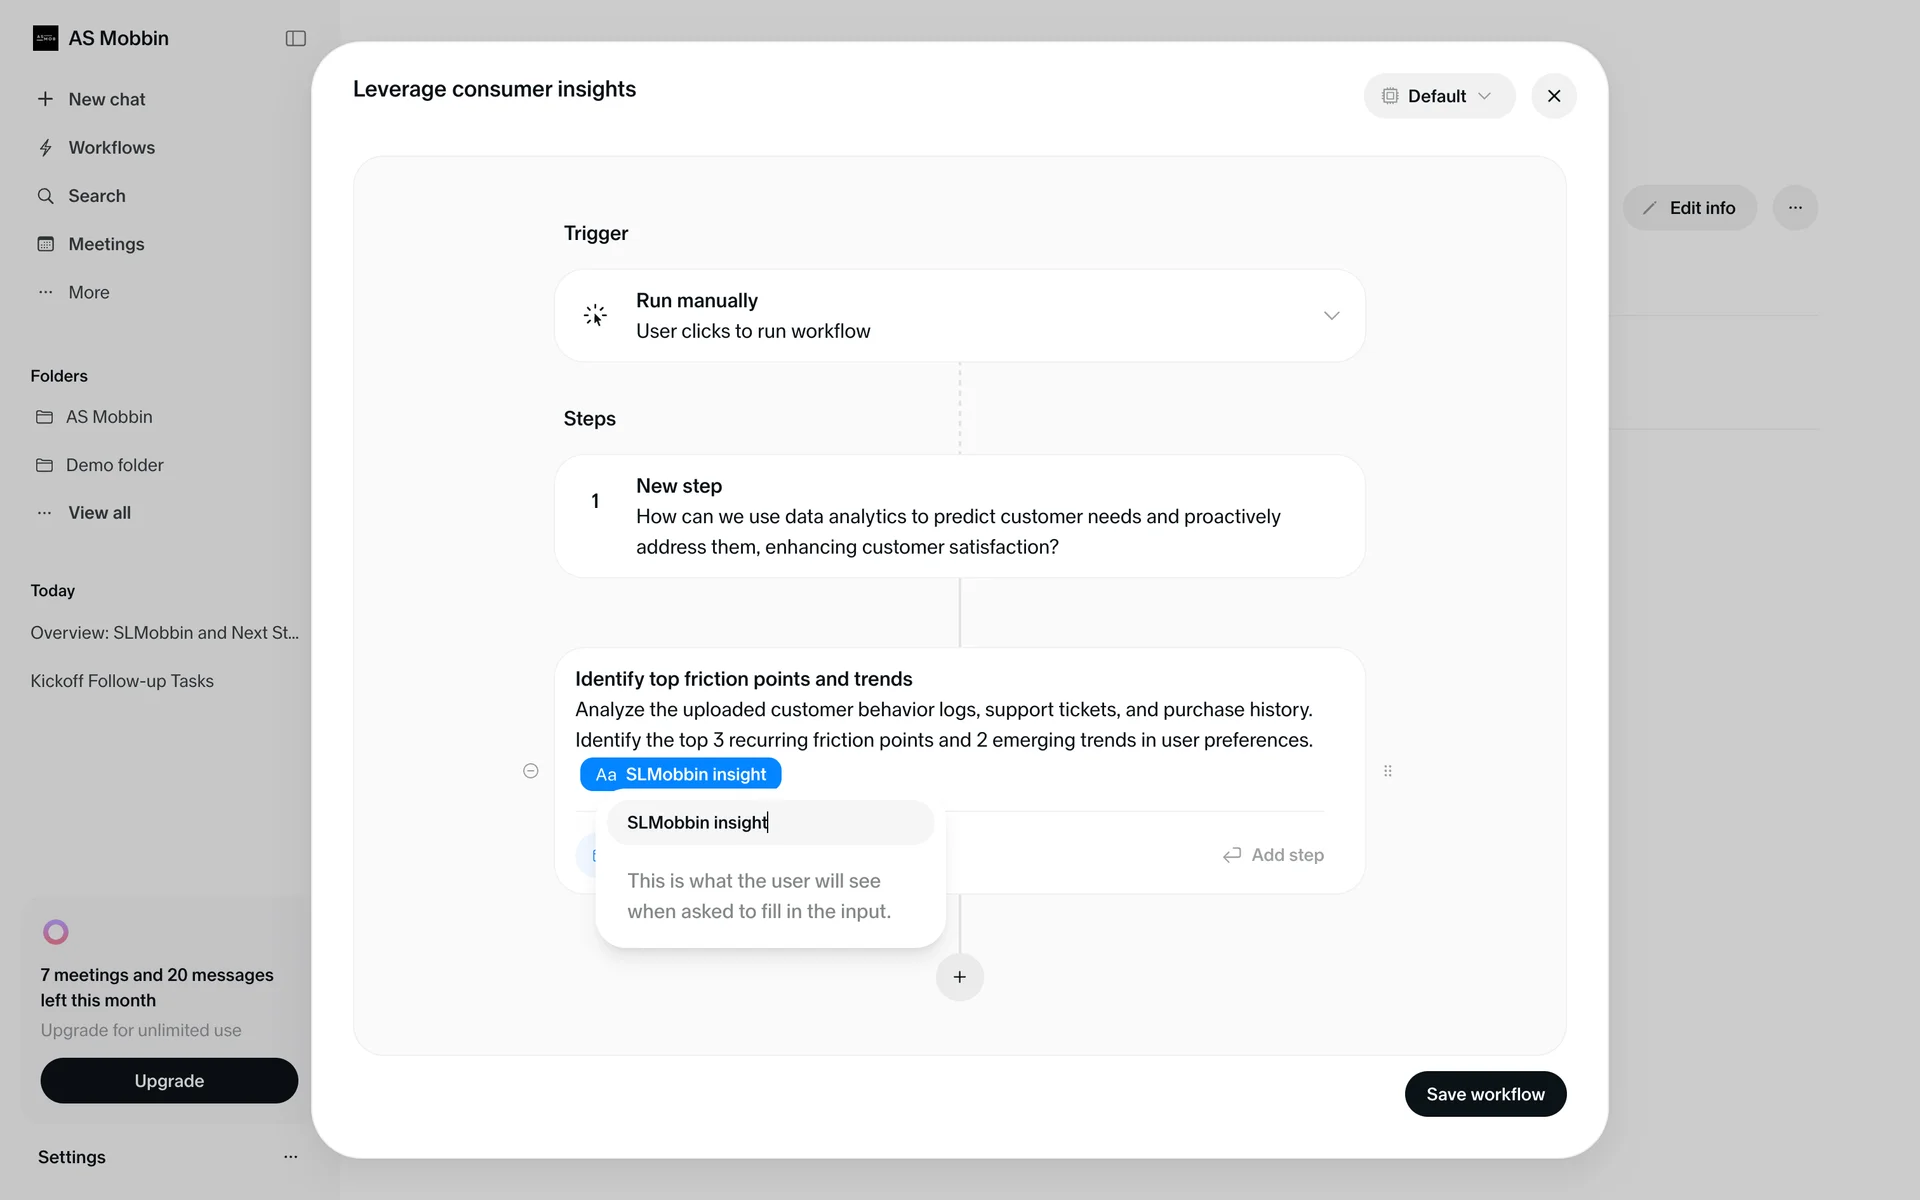Viewport: 1920px width, 1200px height.
Task: Click the drag handle beside the step
Action: tap(1388, 771)
